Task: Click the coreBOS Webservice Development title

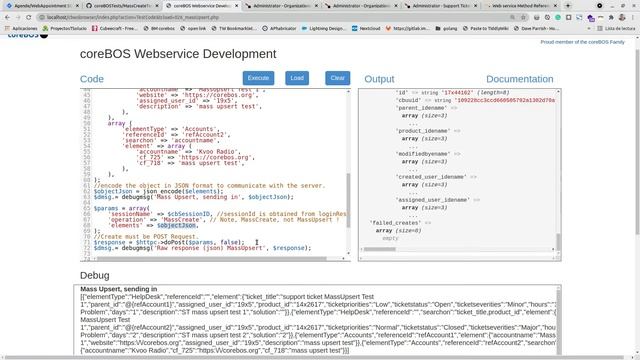Action: pyautogui.click(x=178, y=54)
